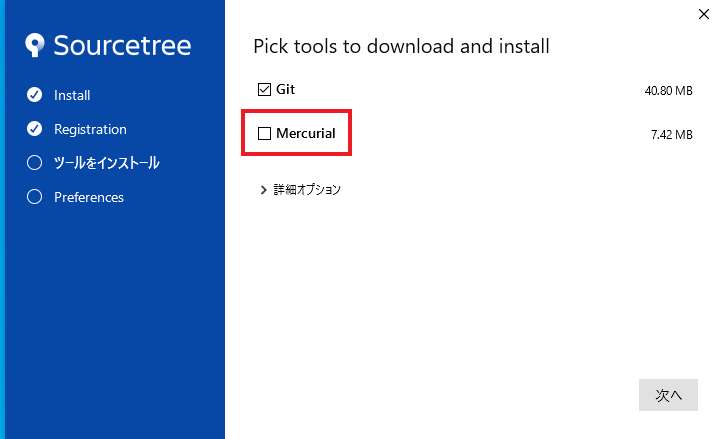Click the Preferences step circle icon

point(34,197)
